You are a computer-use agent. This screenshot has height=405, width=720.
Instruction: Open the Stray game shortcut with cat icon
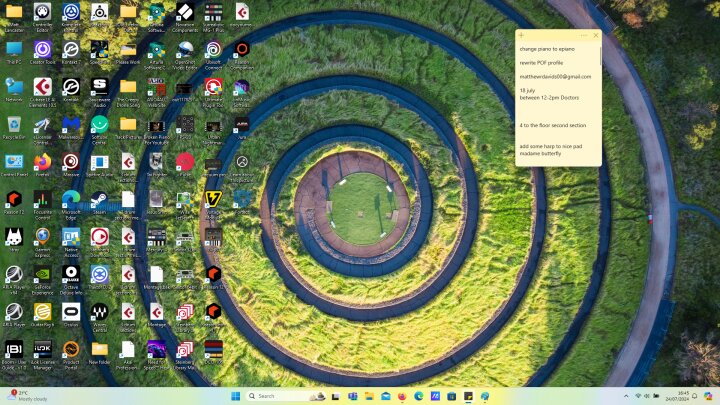[x=14, y=240]
